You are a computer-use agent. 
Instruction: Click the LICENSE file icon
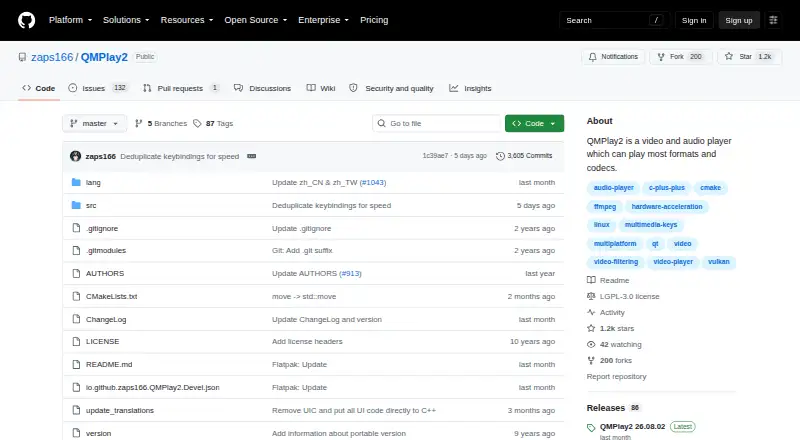click(76, 341)
